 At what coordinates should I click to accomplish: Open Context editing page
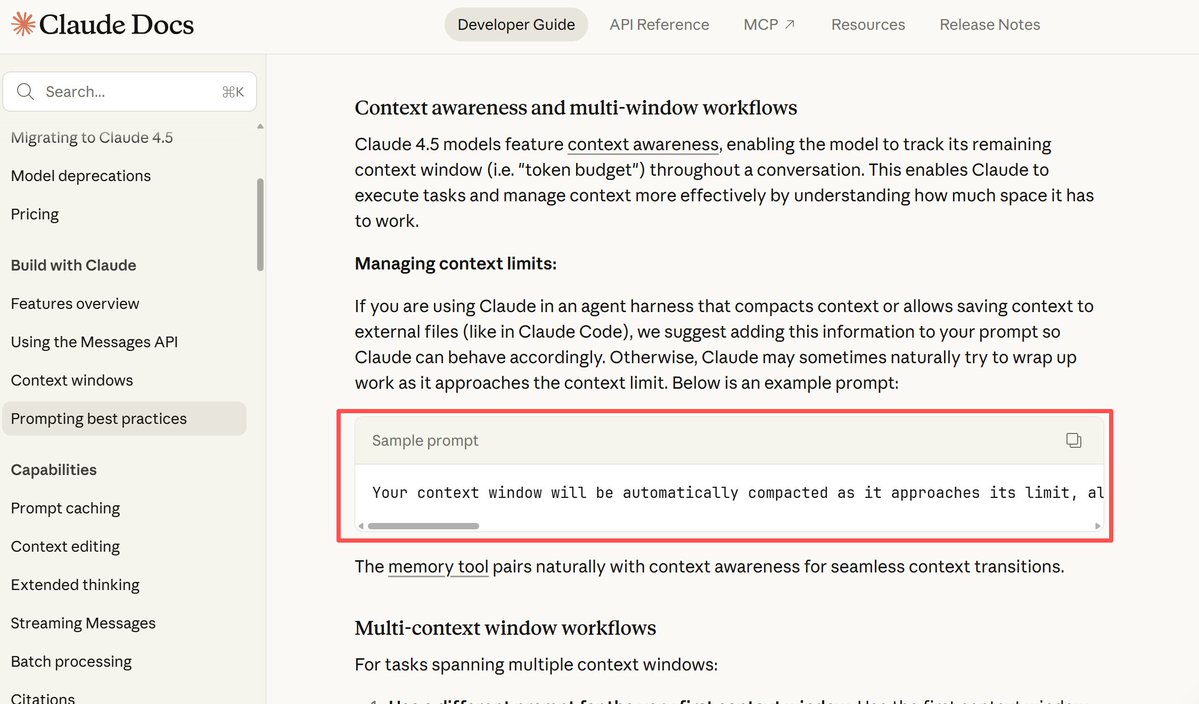coord(65,547)
